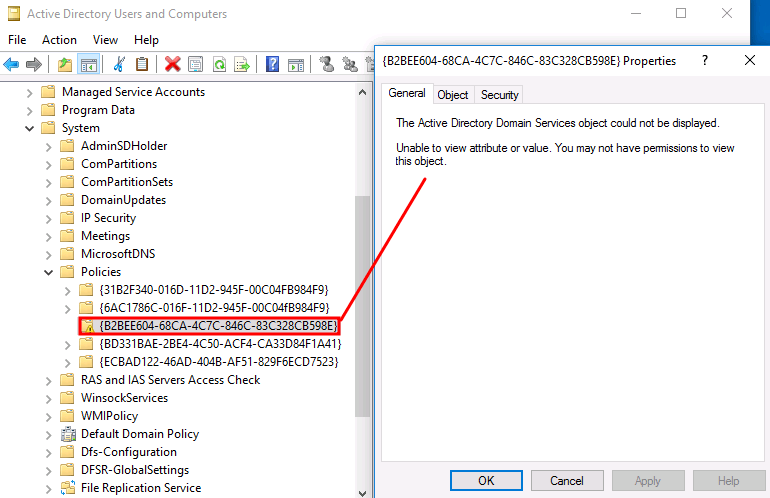Image resolution: width=770 pixels, height=498 pixels.
Task: Click the Properties dialog help question mark
Action: pyautogui.click(x=705, y=60)
